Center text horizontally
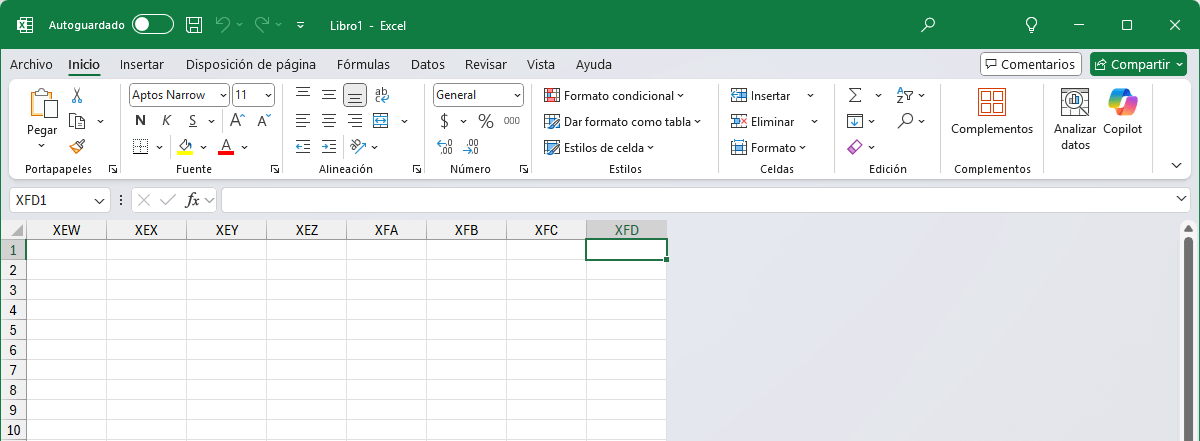The width and height of the screenshot is (1200, 441). click(329, 121)
